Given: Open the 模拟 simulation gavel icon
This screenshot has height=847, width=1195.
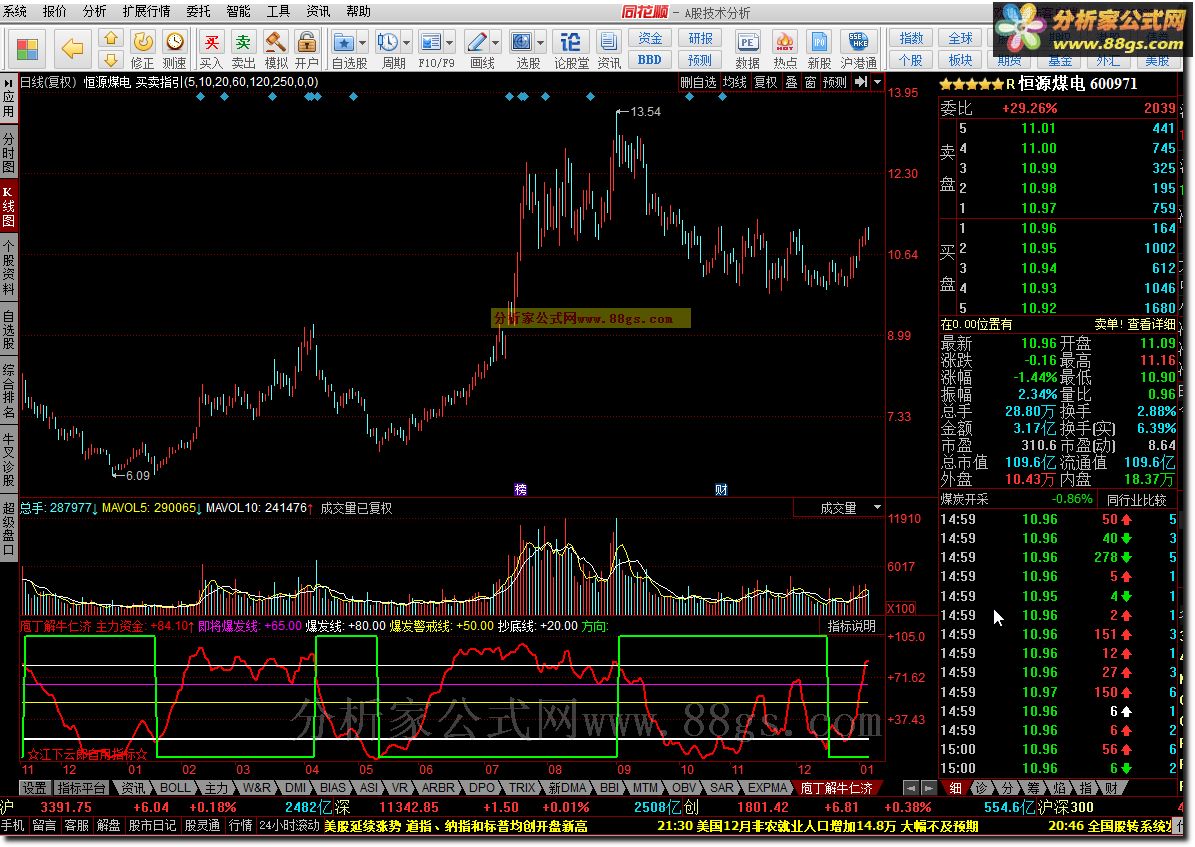Looking at the screenshot, I should click(x=275, y=42).
